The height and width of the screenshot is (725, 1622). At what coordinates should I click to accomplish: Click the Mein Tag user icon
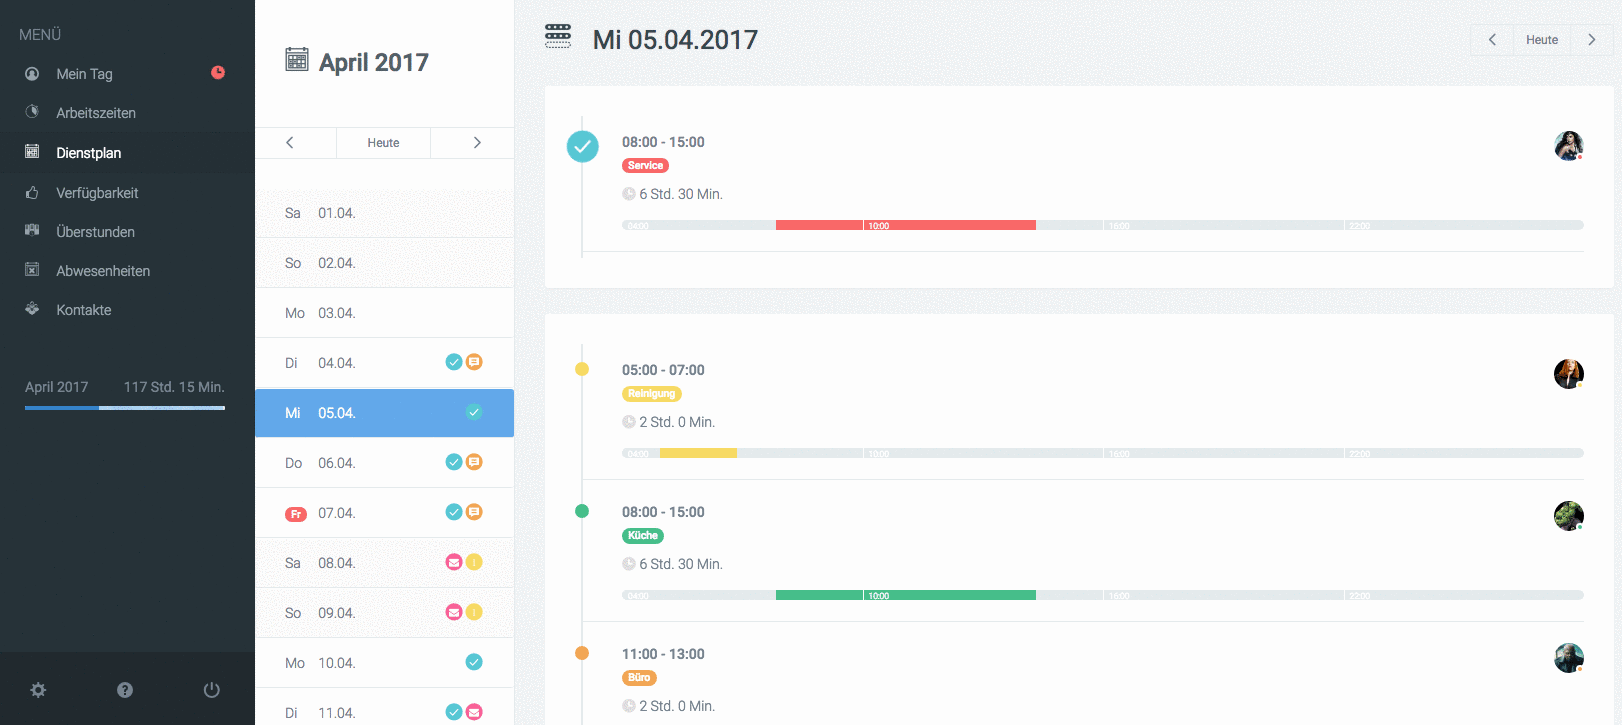(32, 74)
